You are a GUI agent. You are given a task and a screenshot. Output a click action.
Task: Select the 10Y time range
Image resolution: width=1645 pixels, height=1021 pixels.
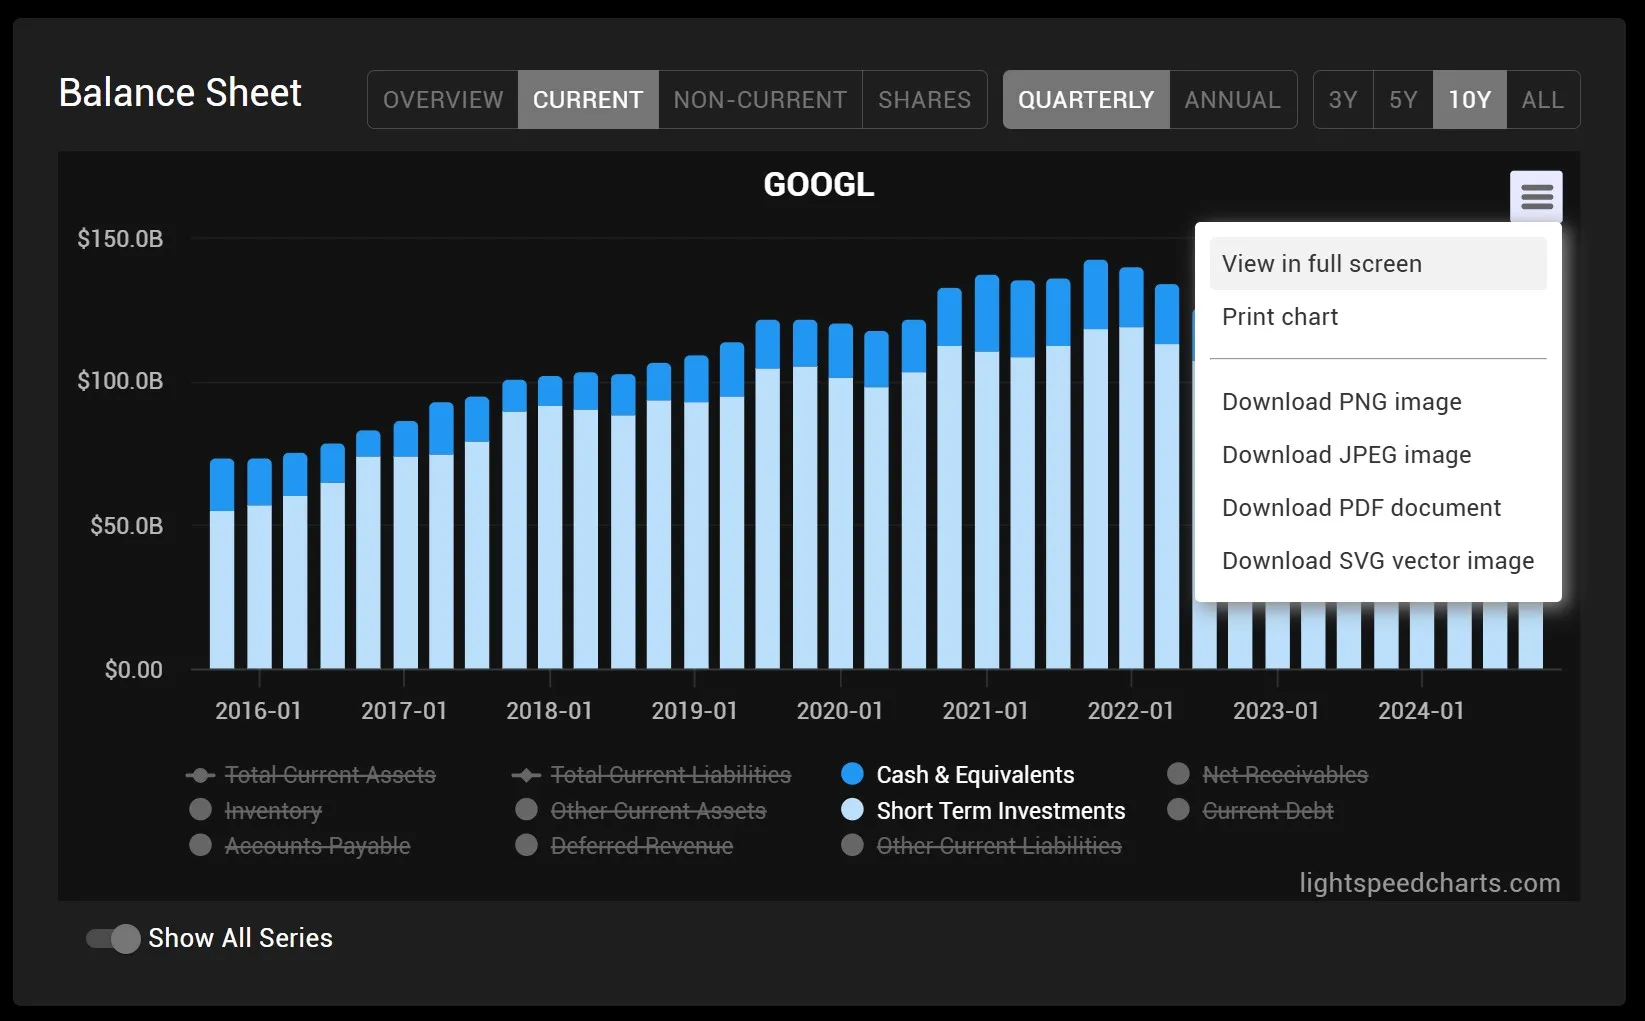1470,100
